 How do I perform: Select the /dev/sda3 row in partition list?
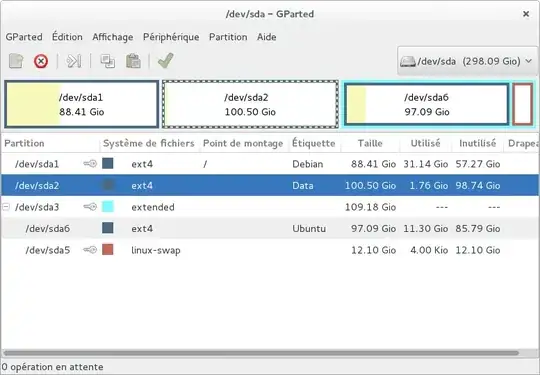click(x=270, y=207)
